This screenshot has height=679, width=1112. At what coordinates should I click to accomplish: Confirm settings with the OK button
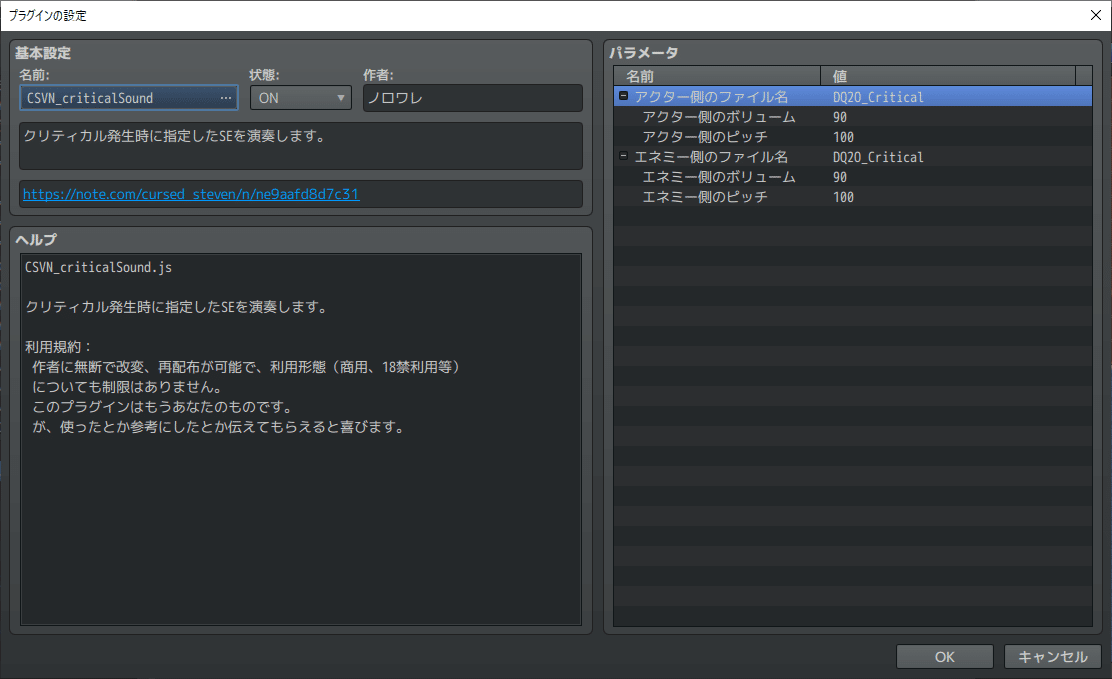943,656
